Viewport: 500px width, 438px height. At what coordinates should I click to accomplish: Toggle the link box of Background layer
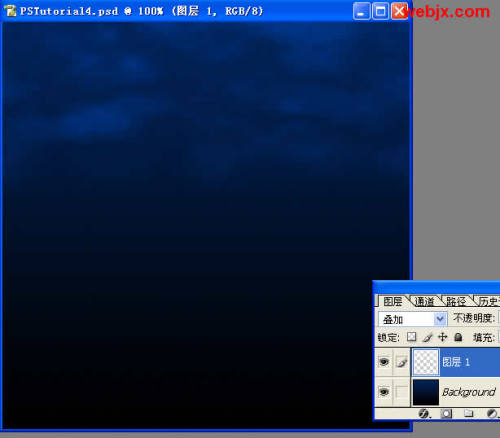[401, 392]
